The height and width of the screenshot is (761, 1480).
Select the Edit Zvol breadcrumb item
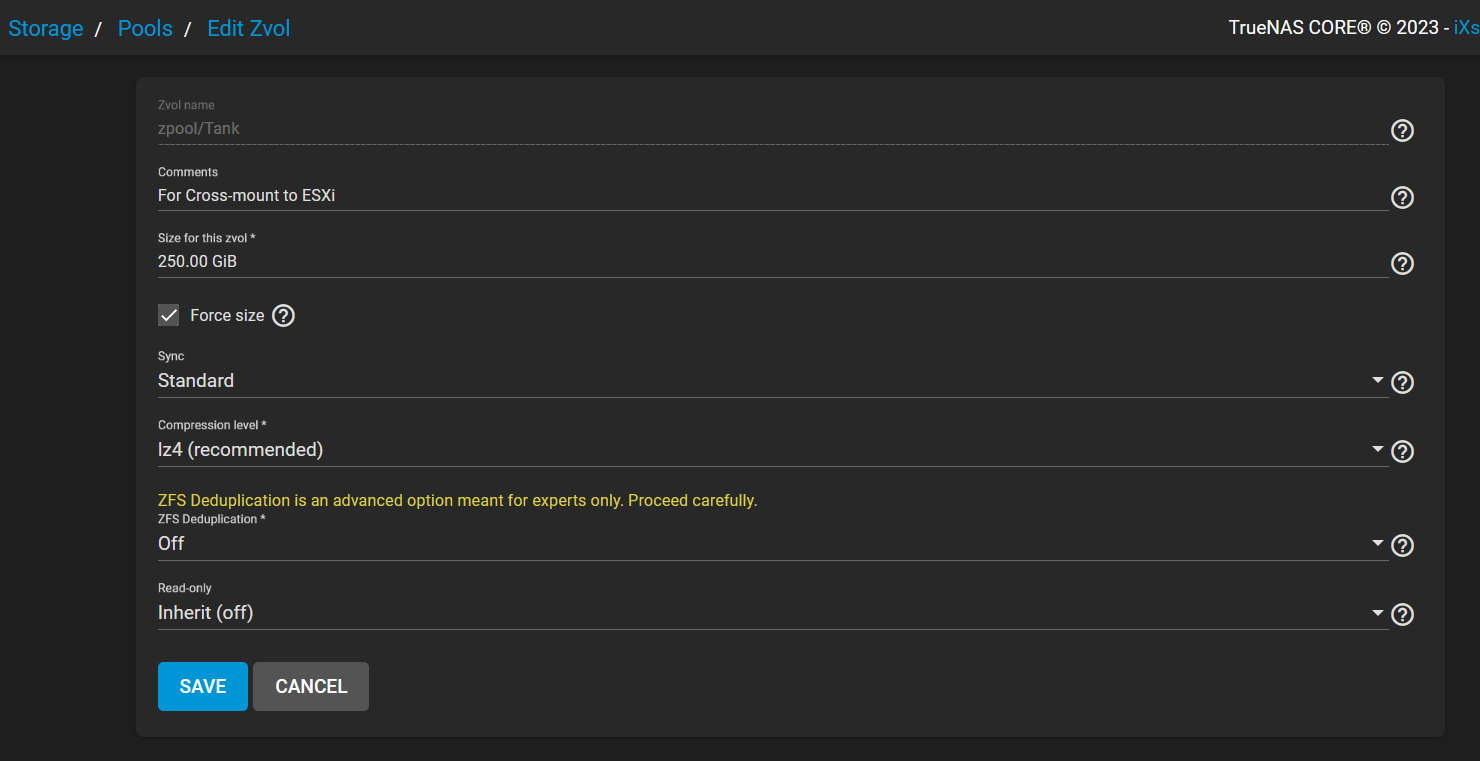249,28
